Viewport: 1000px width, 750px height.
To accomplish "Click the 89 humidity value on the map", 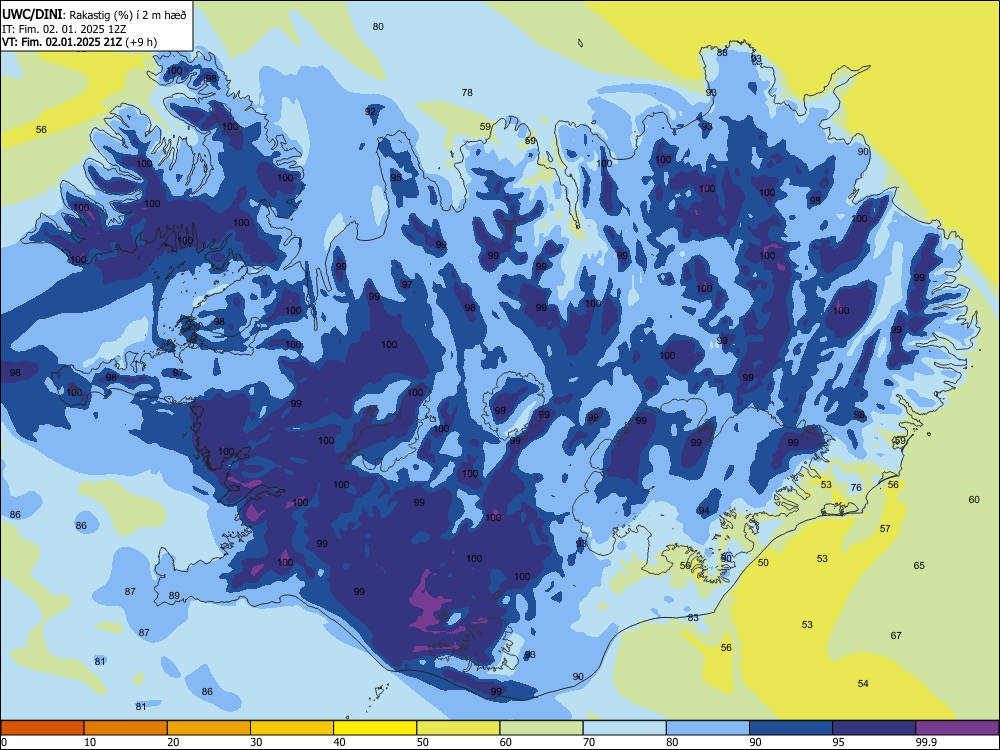I will click(x=174, y=596).
